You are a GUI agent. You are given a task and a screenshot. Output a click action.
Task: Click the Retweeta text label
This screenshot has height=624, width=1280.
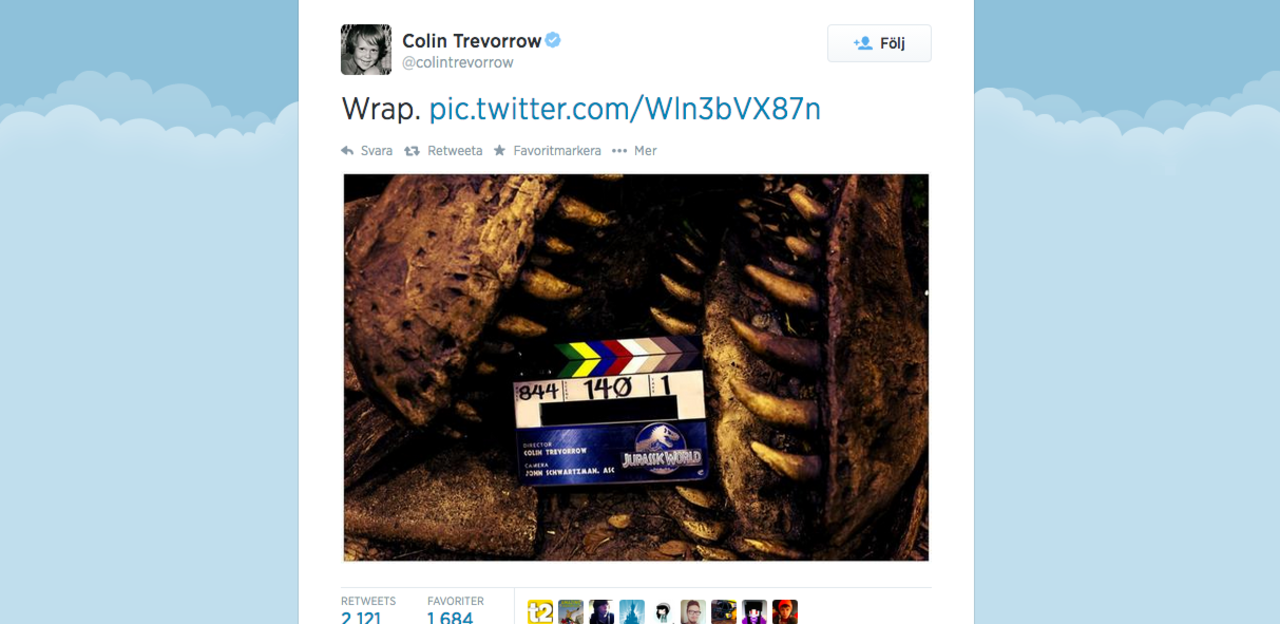click(455, 151)
